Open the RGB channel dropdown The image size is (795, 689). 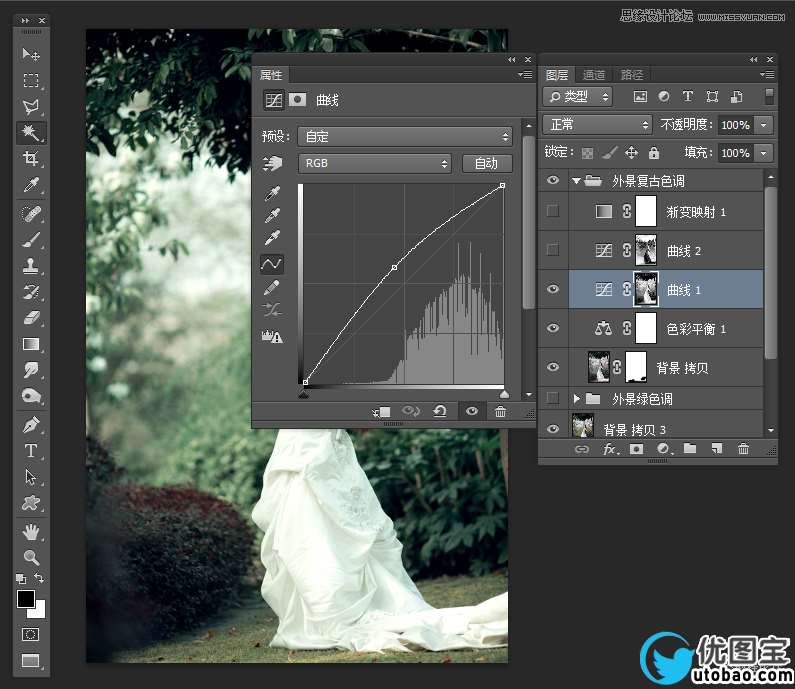point(375,163)
